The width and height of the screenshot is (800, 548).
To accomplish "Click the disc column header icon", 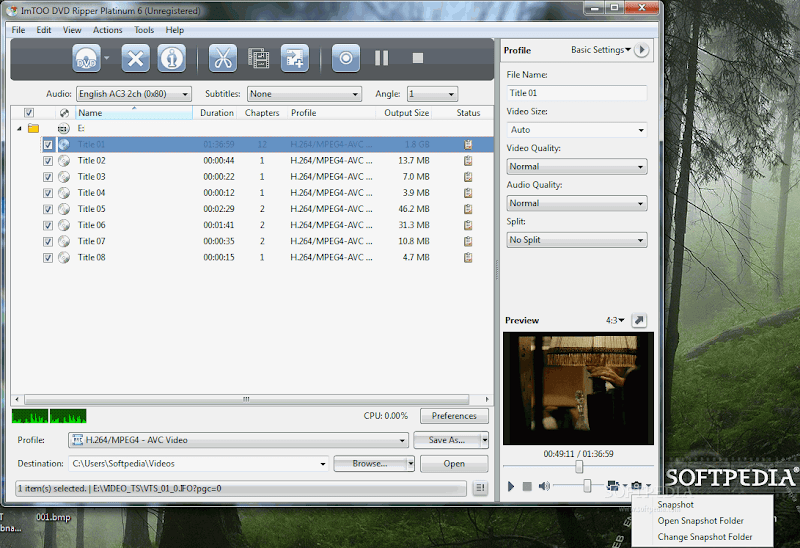I will tap(64, 113).
